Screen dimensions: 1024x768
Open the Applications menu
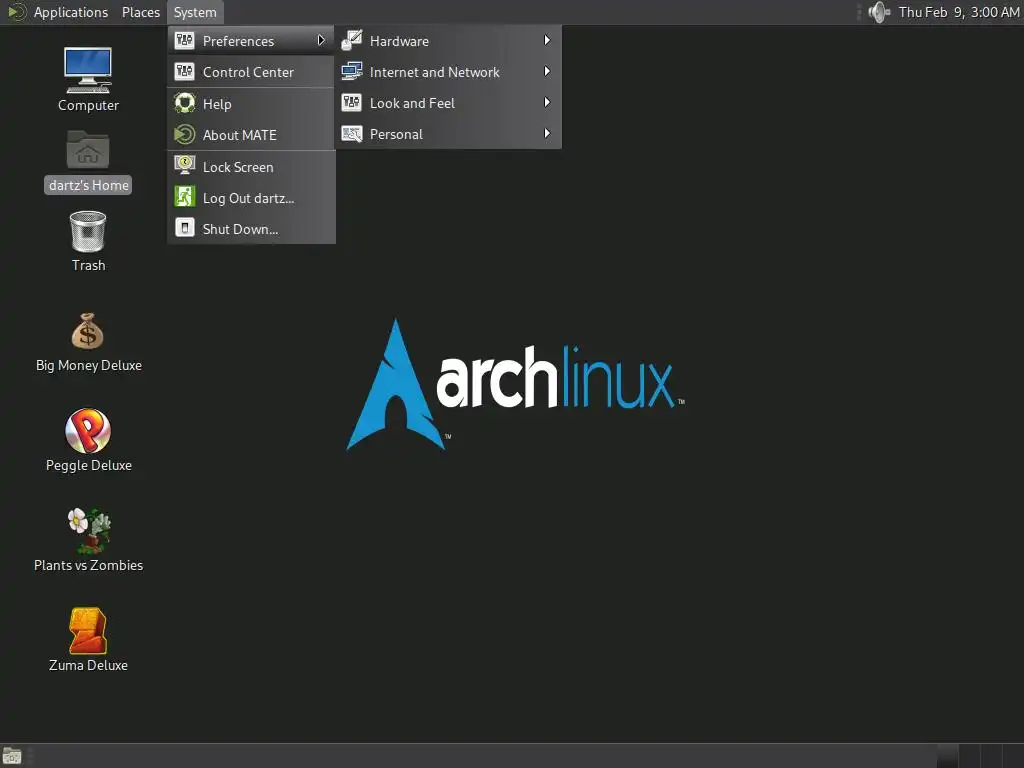click(x=71, y=12)
